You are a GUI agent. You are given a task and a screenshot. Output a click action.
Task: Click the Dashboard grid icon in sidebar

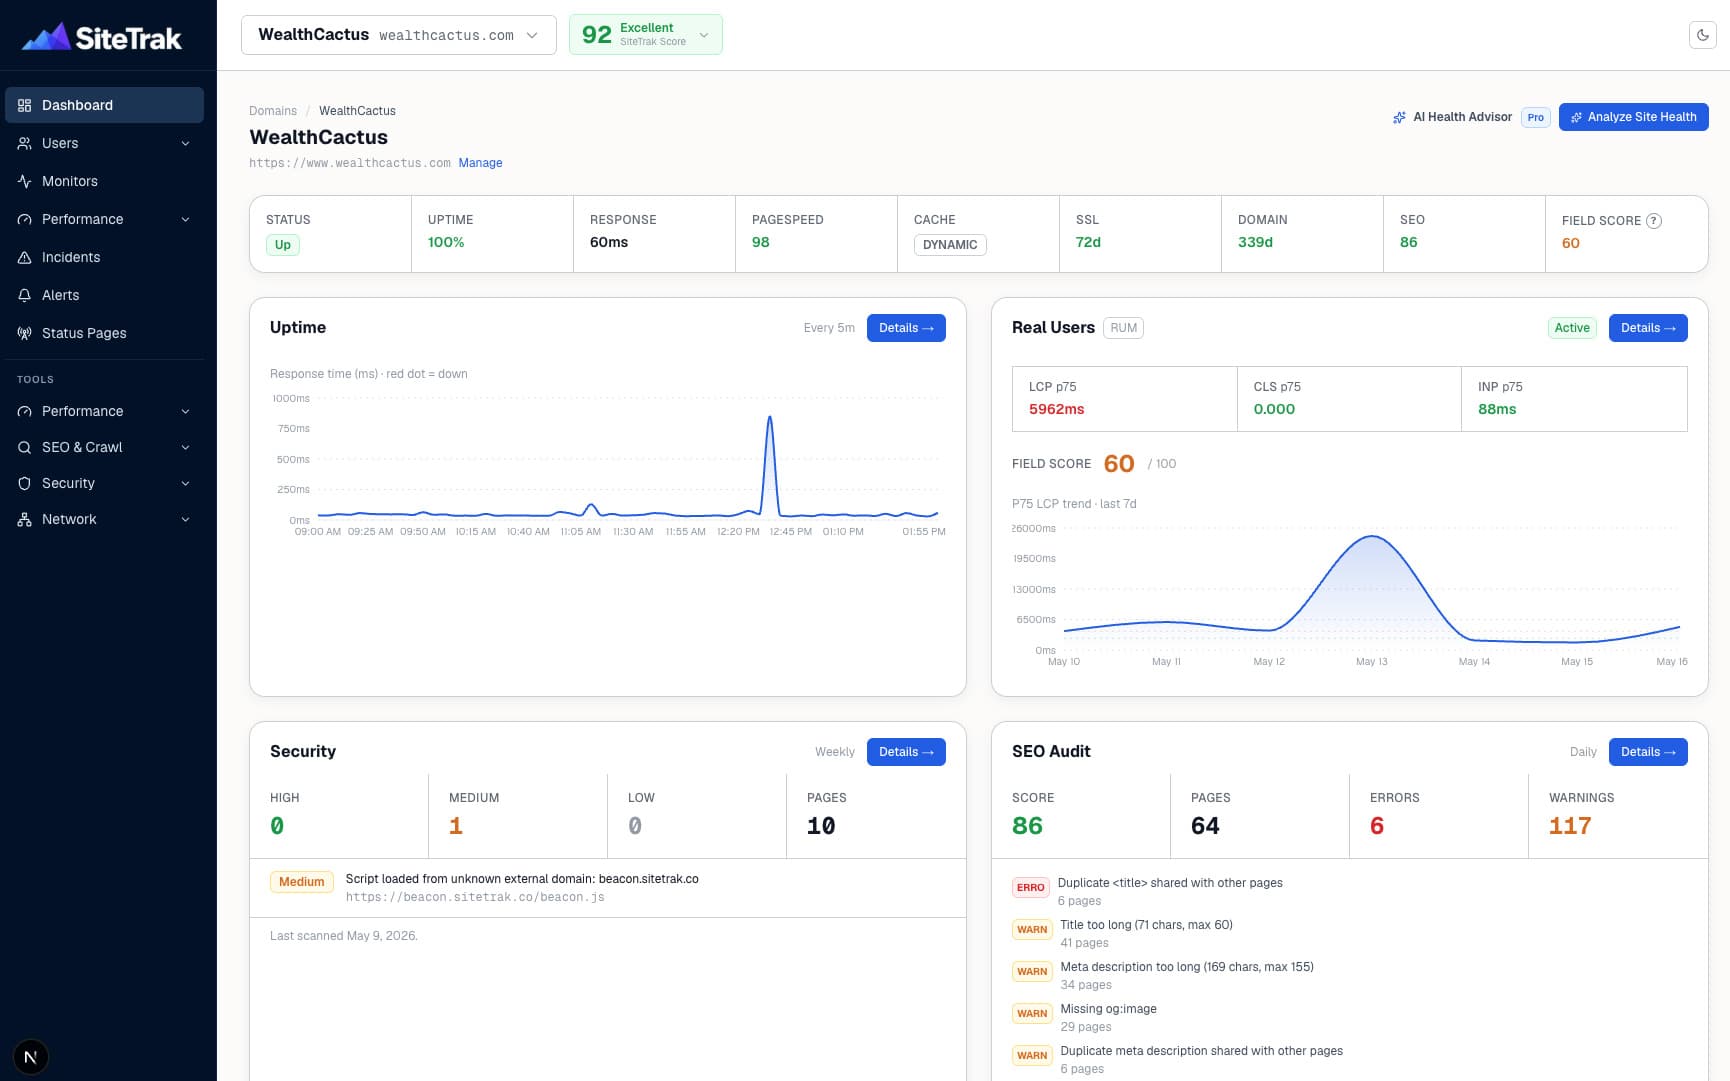click(25, 105)
